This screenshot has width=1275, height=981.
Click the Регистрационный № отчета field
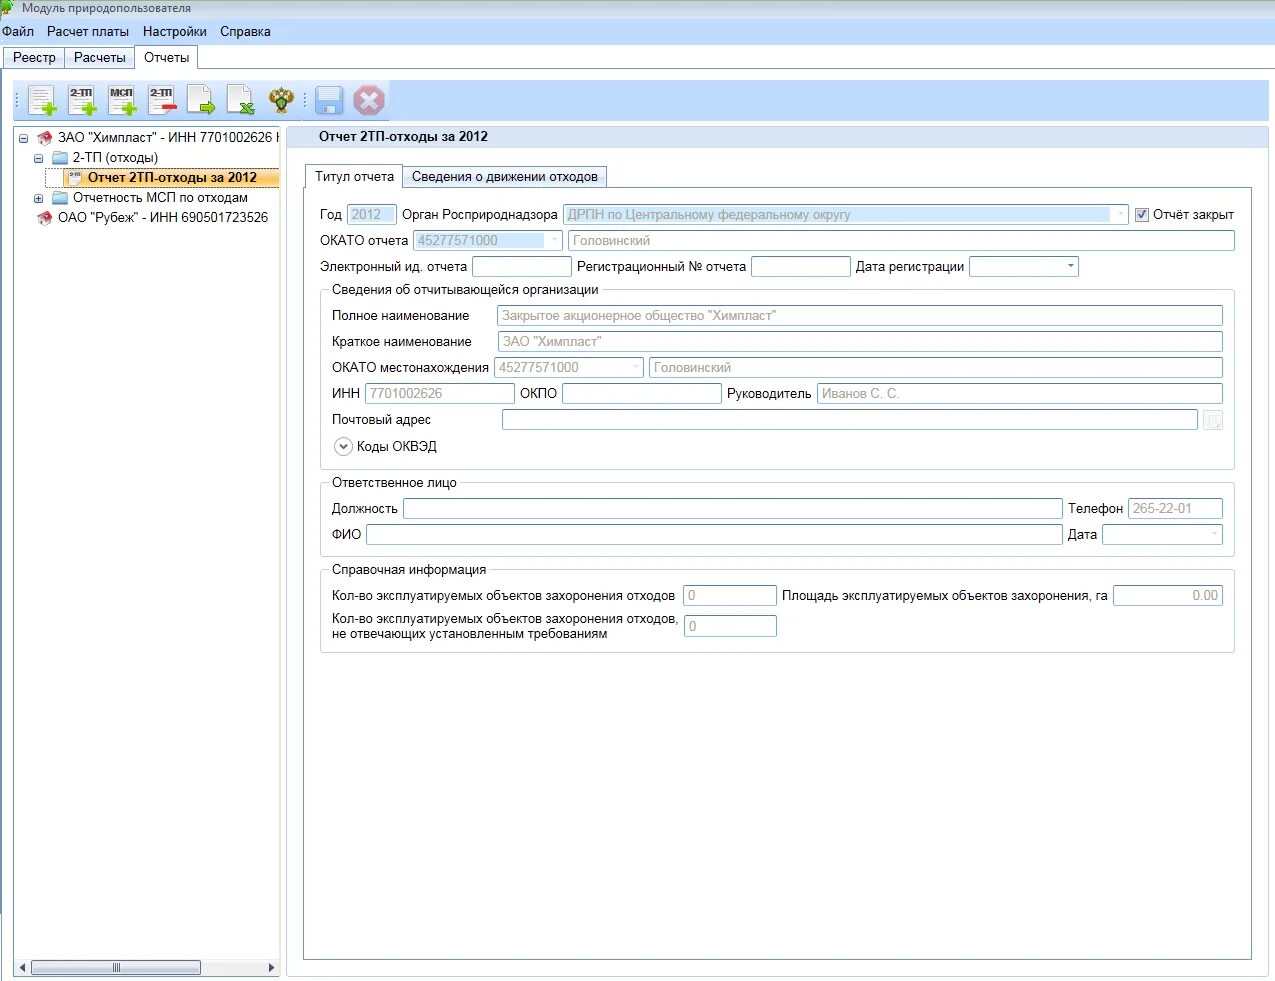[800, 267]
